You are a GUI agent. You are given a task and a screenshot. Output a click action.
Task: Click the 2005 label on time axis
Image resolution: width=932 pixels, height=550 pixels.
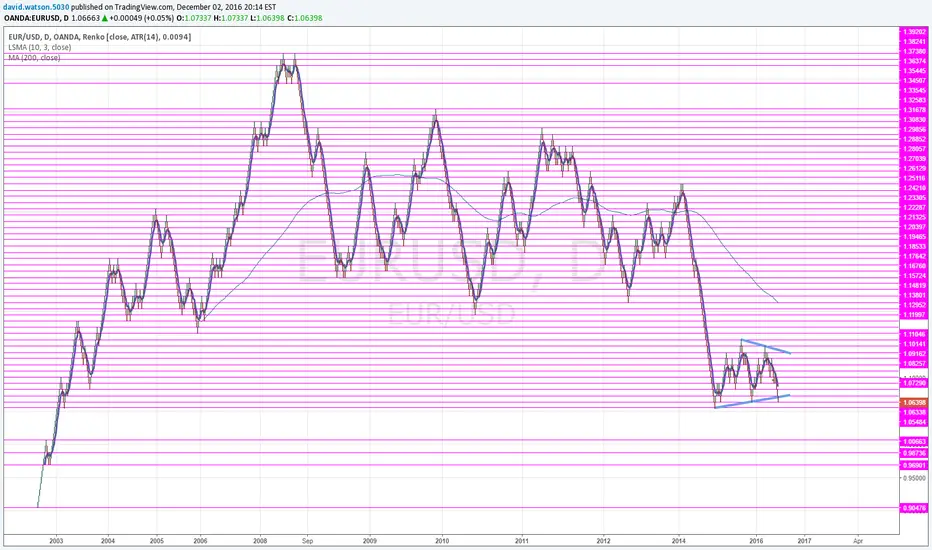click(156, 541)
